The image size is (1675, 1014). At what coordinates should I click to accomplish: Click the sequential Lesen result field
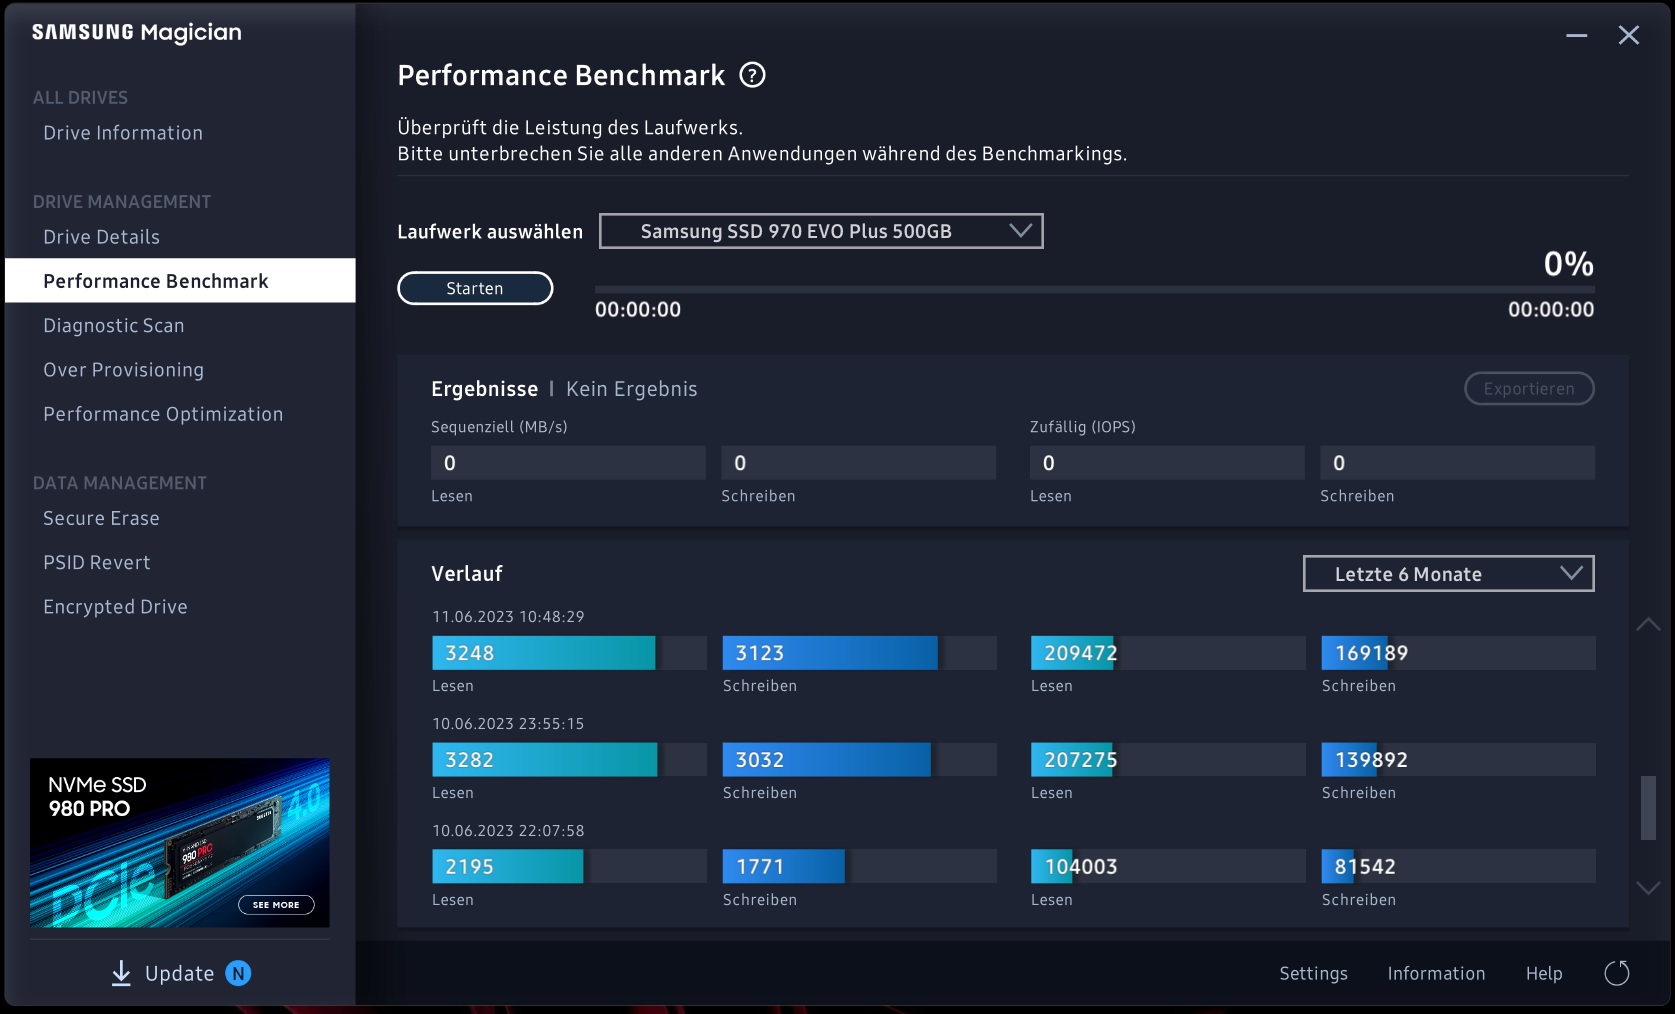coord(568,463)
